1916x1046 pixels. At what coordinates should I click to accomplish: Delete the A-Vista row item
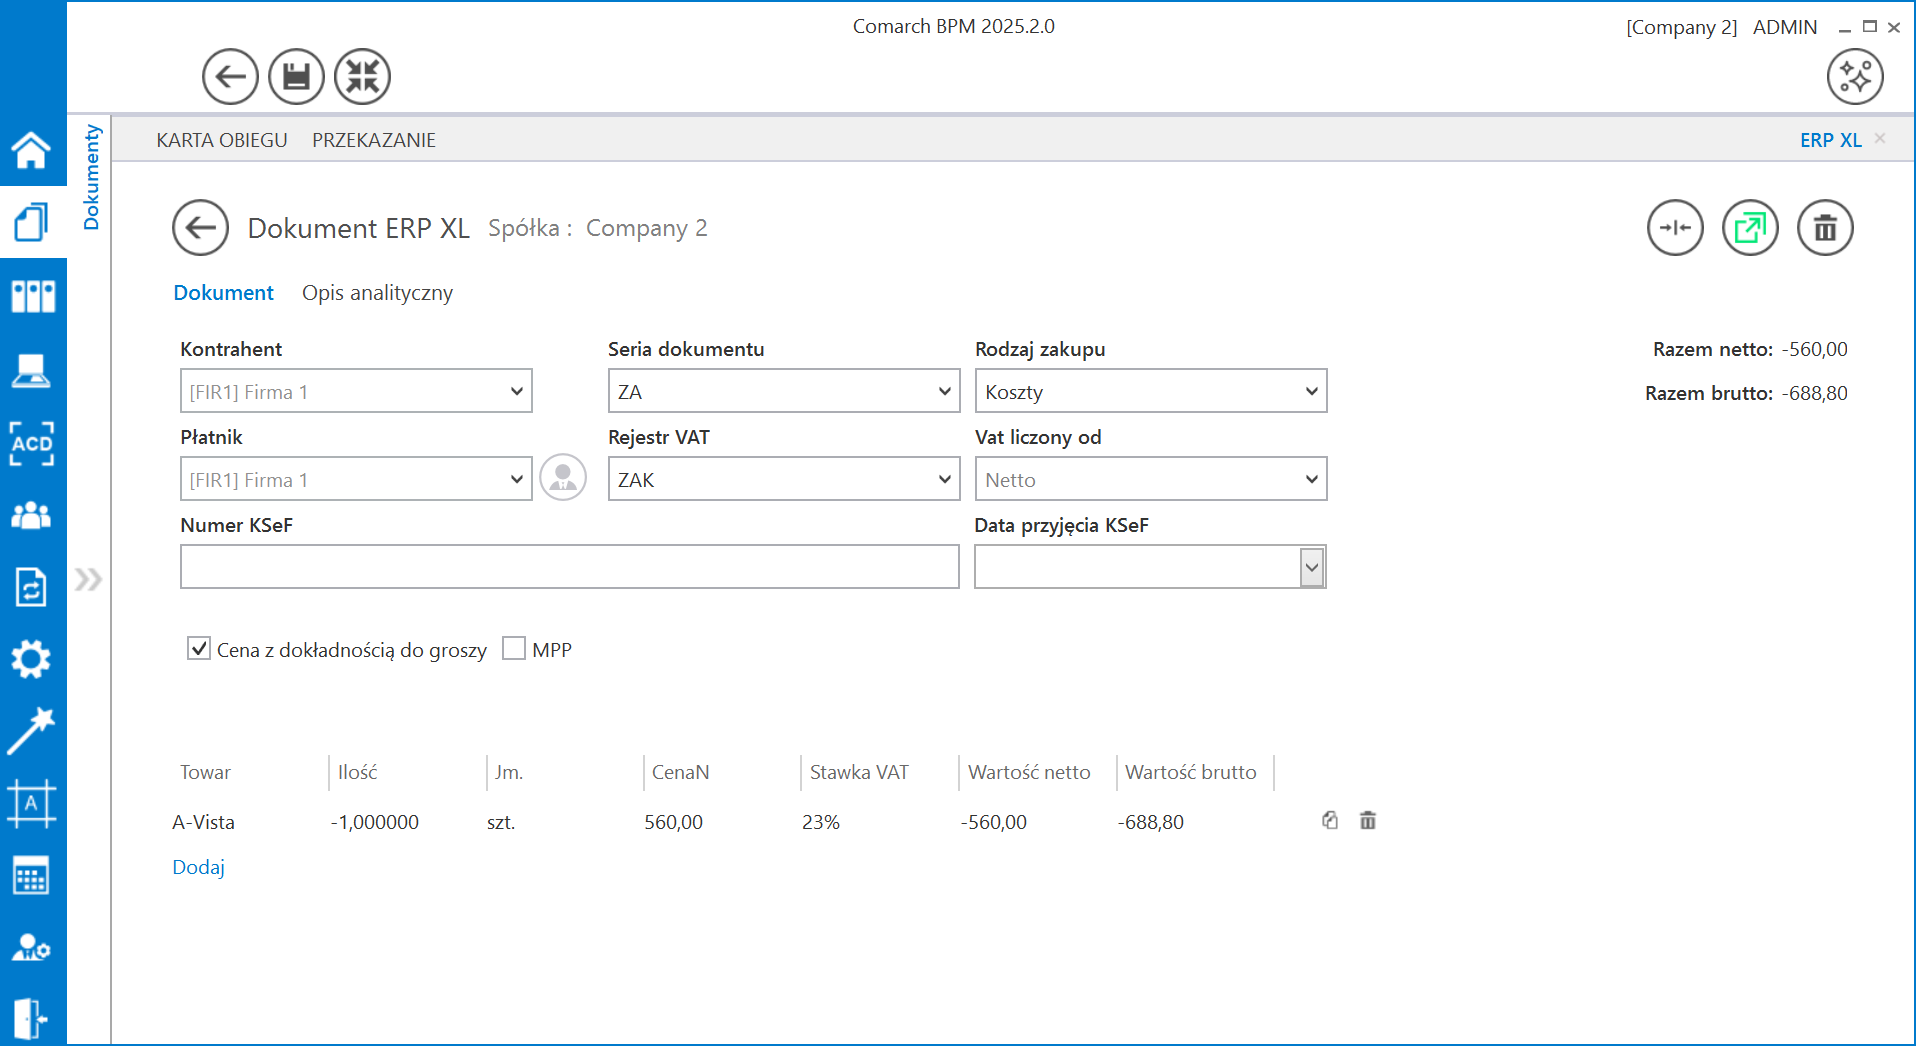[1368, 821]
